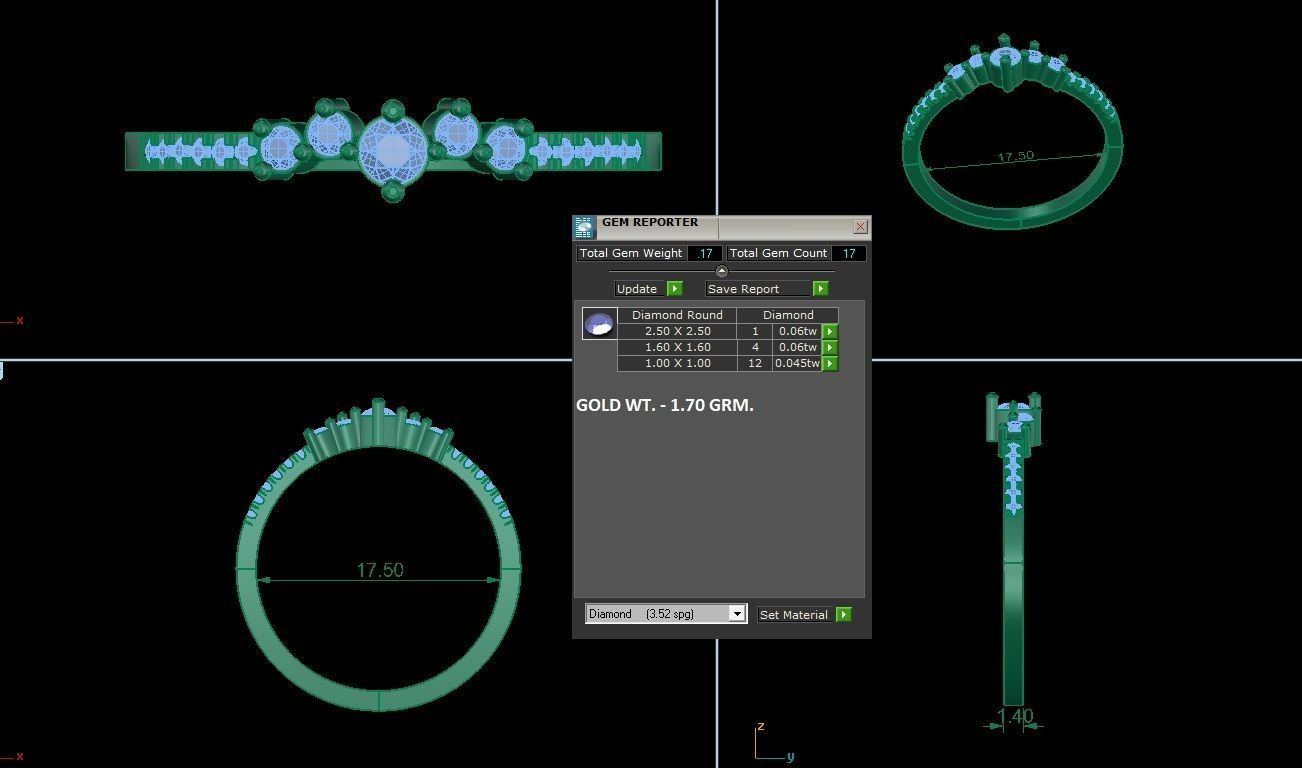Click the quantity 12 cell
Screen dimensions: 1302x768
click(x=755, y=363)
